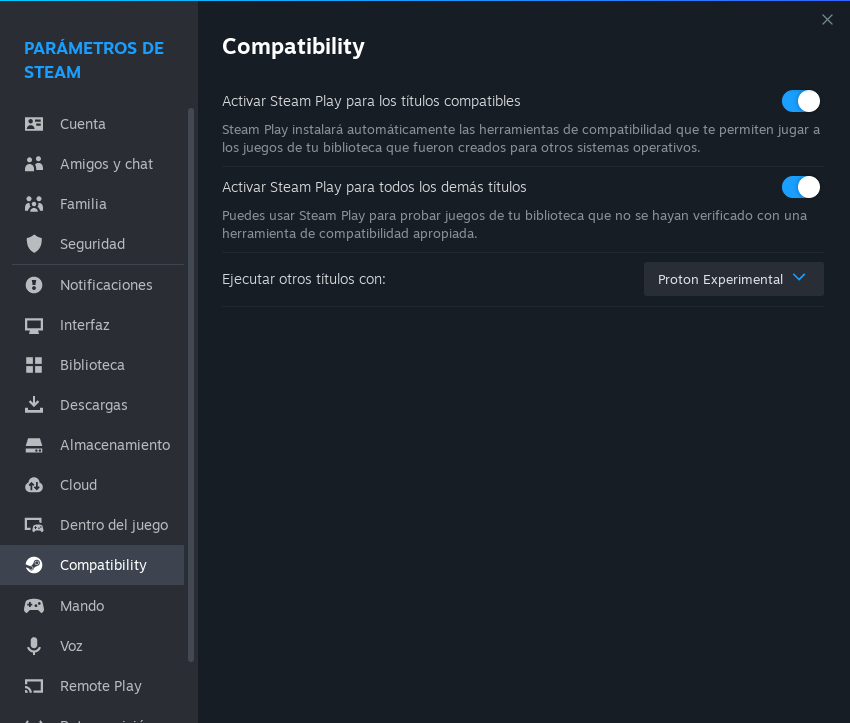The height and width of the screenshot is (723, 850).
Task: Click the Descargas download icon
Action: [32, 404]
